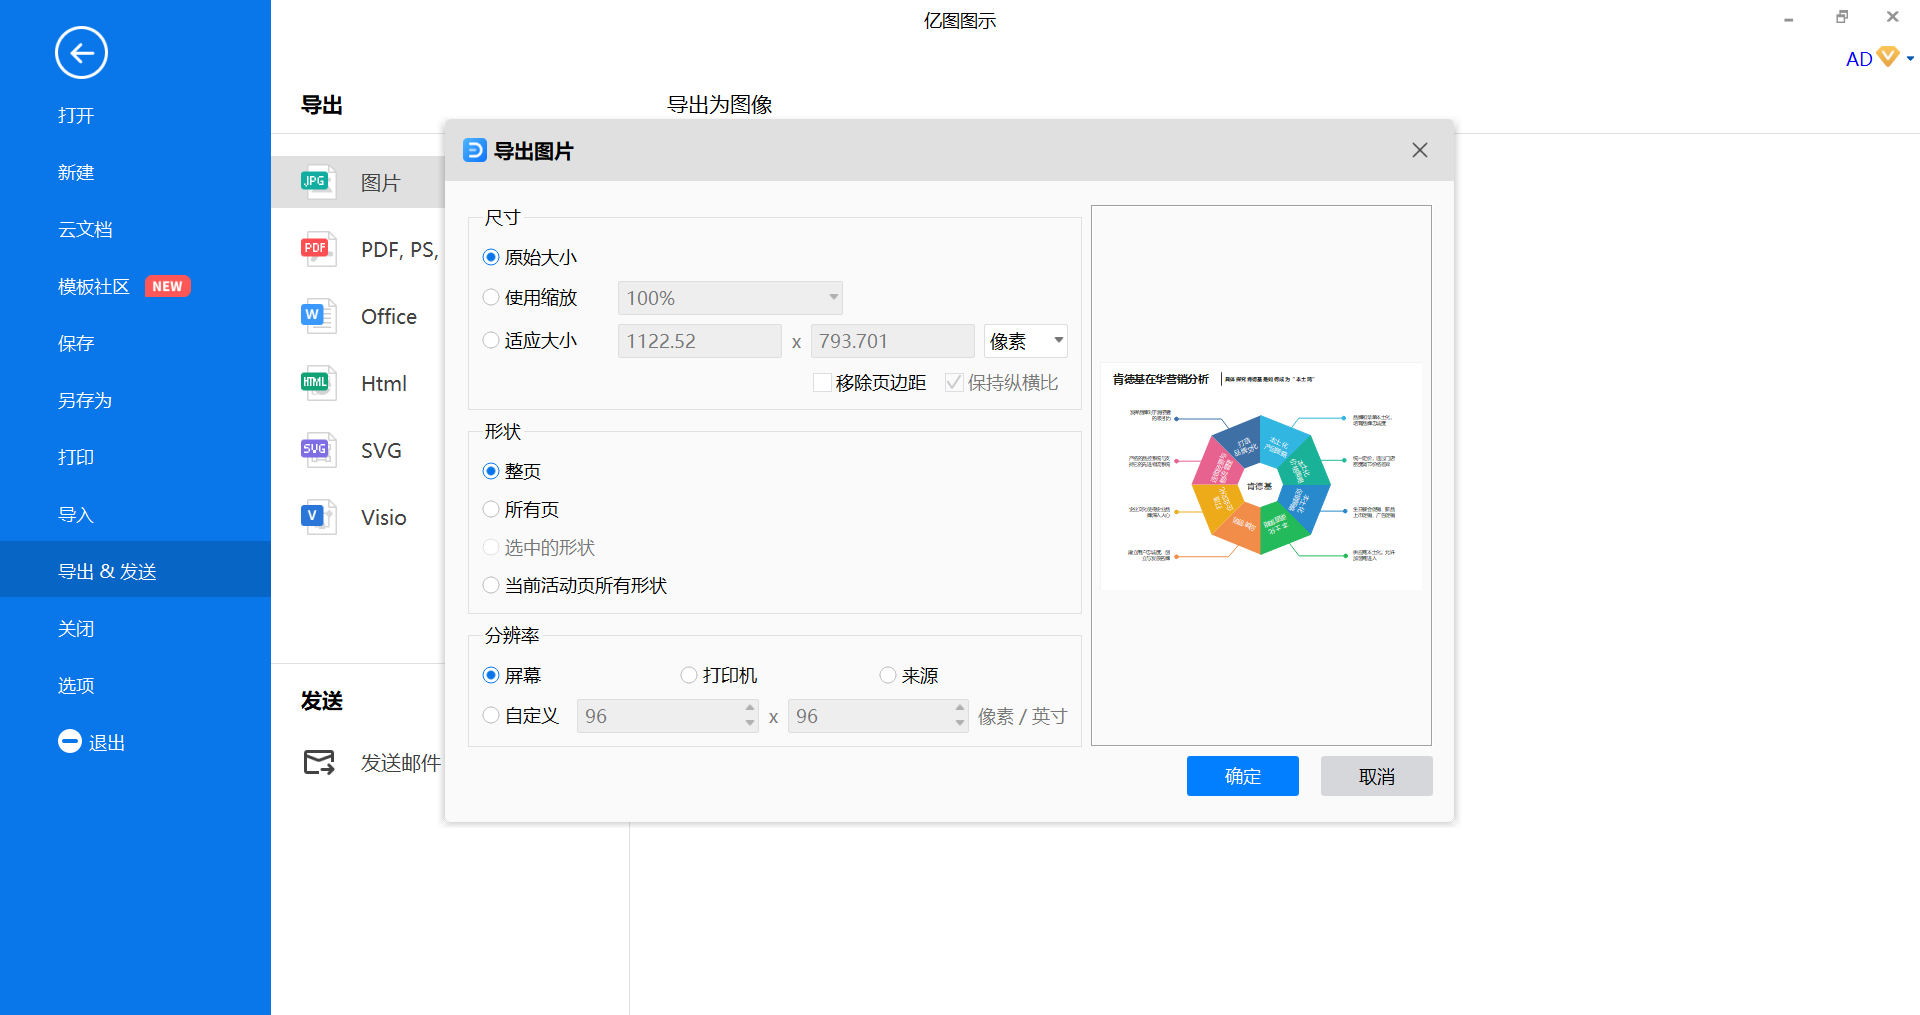Select the Visio export icon
This screenshot has width=1920, height=1015.
point(318,517)
